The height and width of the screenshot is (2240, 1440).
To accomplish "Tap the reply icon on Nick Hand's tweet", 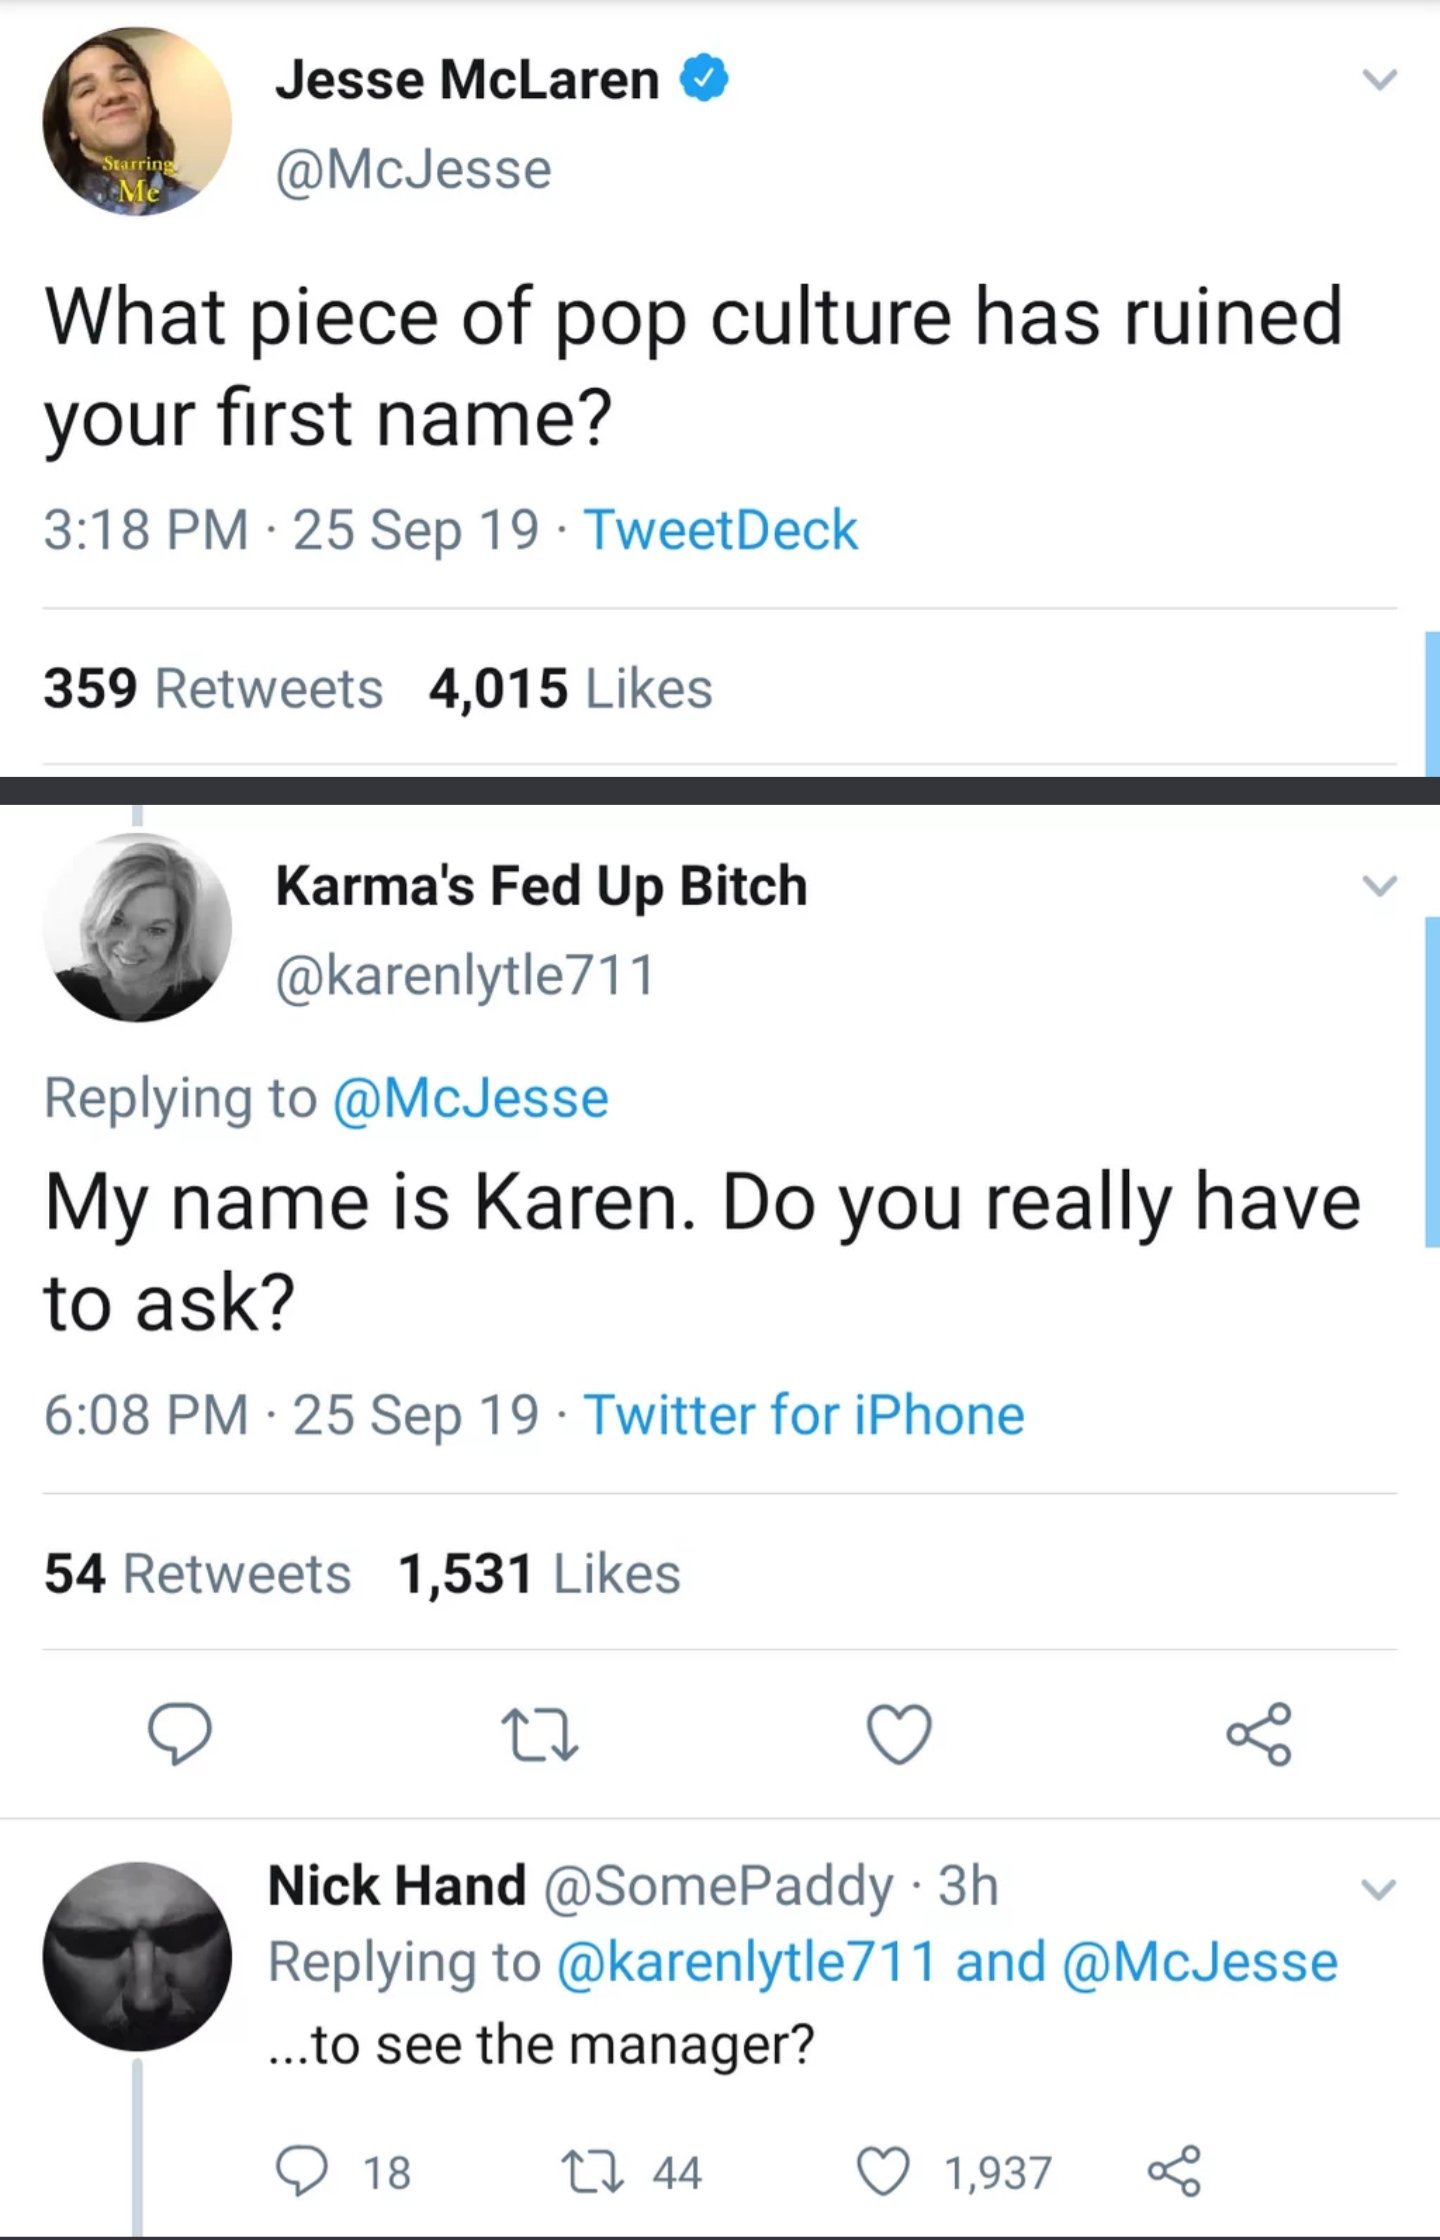I will tap(300, 2172).
